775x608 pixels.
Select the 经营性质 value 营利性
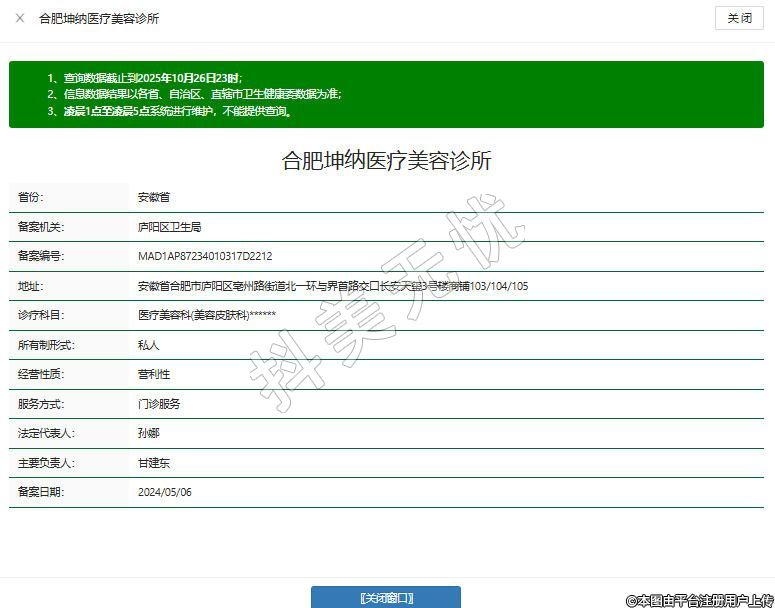154,374
